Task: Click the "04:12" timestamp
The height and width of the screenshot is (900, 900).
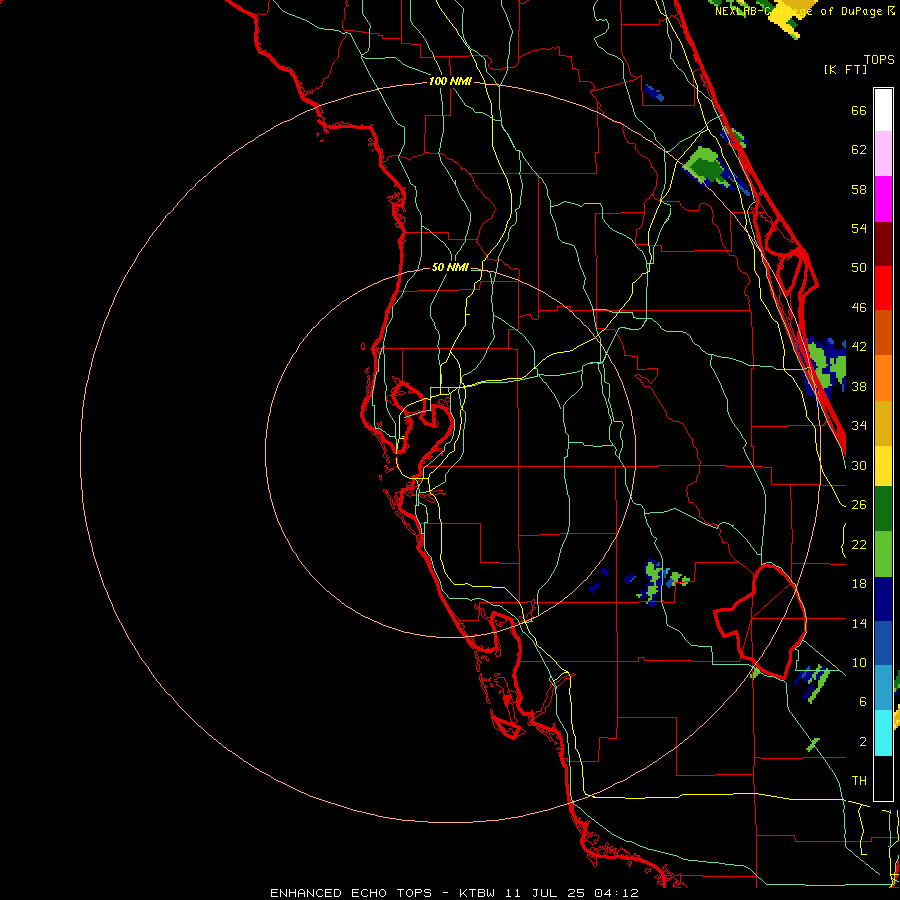Action: click(x=616, y=893)
